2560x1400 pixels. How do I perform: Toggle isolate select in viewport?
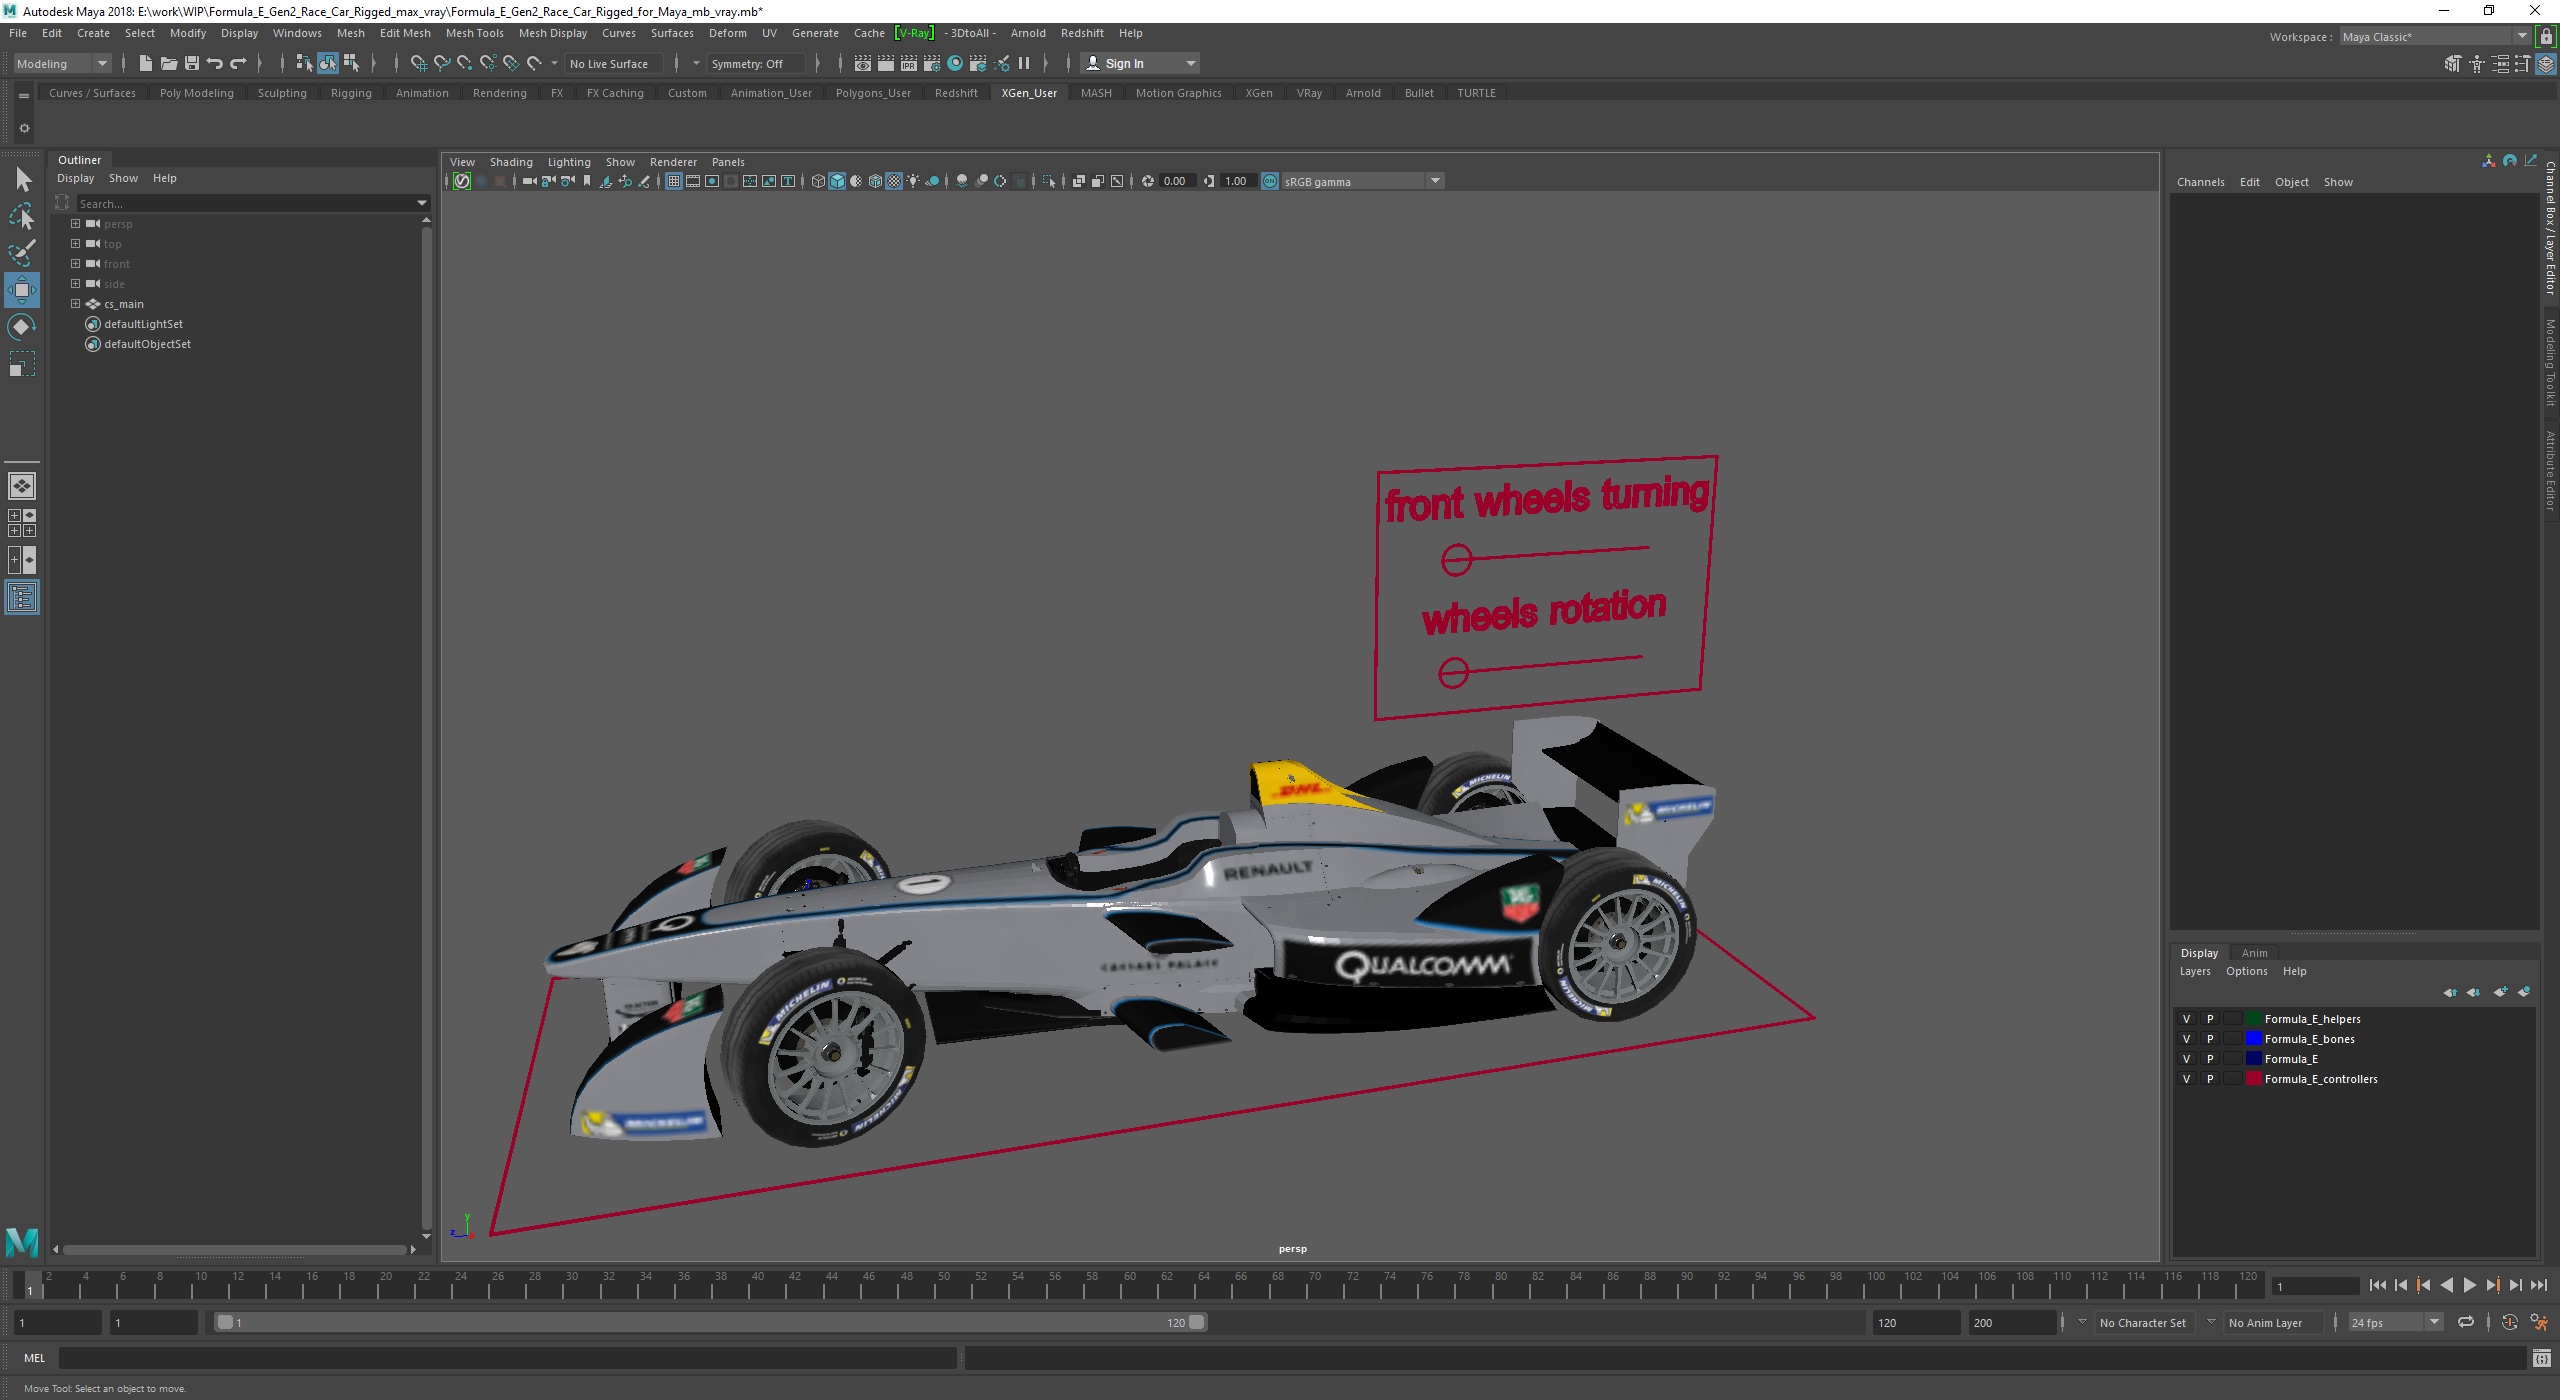1048,181
